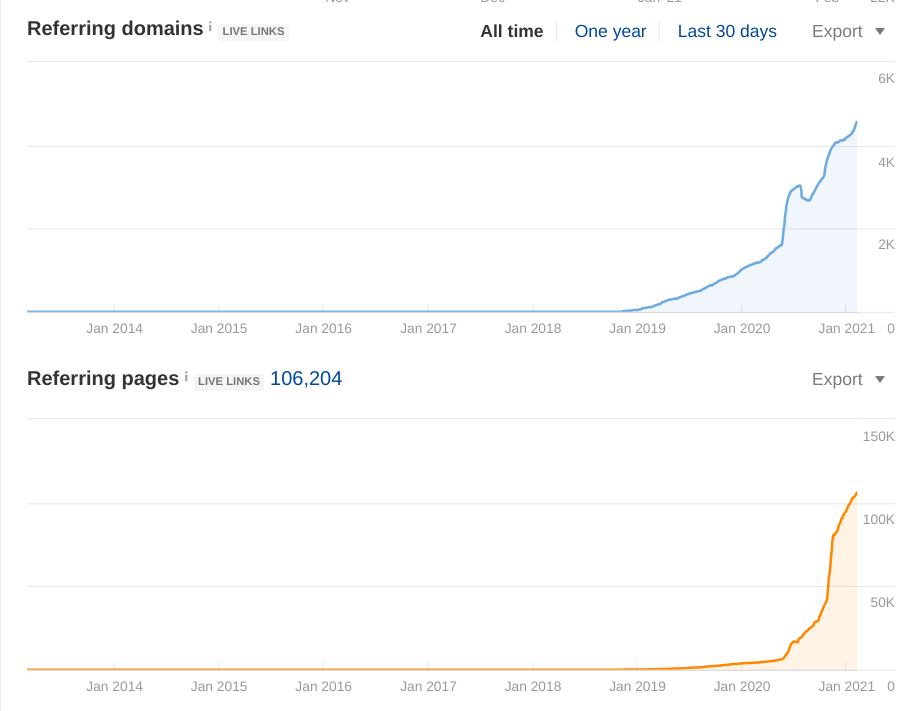The image size is (918, 711).
Task: Click Jan 2020 label on Referring domains chart
Action: tap(742, 329)
